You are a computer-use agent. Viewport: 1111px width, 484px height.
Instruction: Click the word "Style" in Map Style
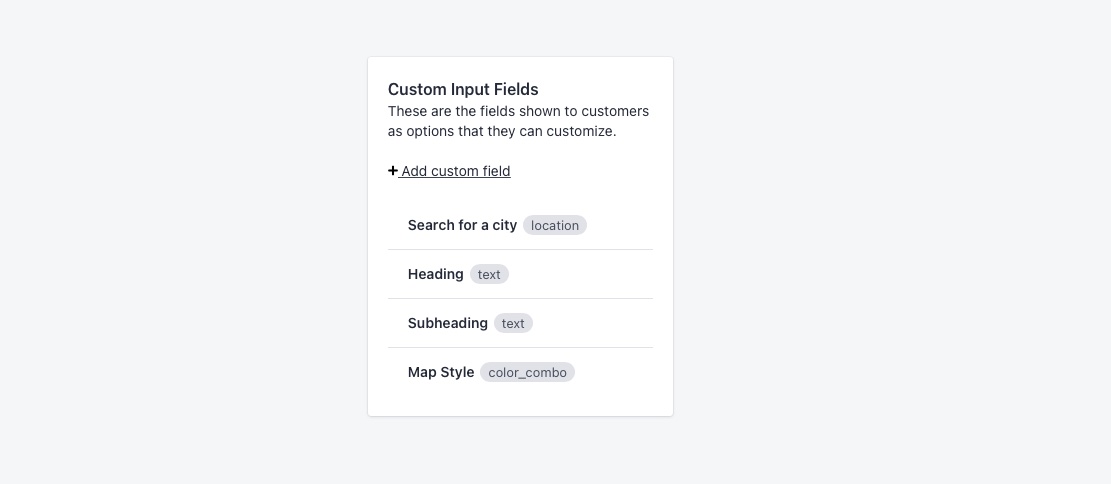[x=456, y=372]
